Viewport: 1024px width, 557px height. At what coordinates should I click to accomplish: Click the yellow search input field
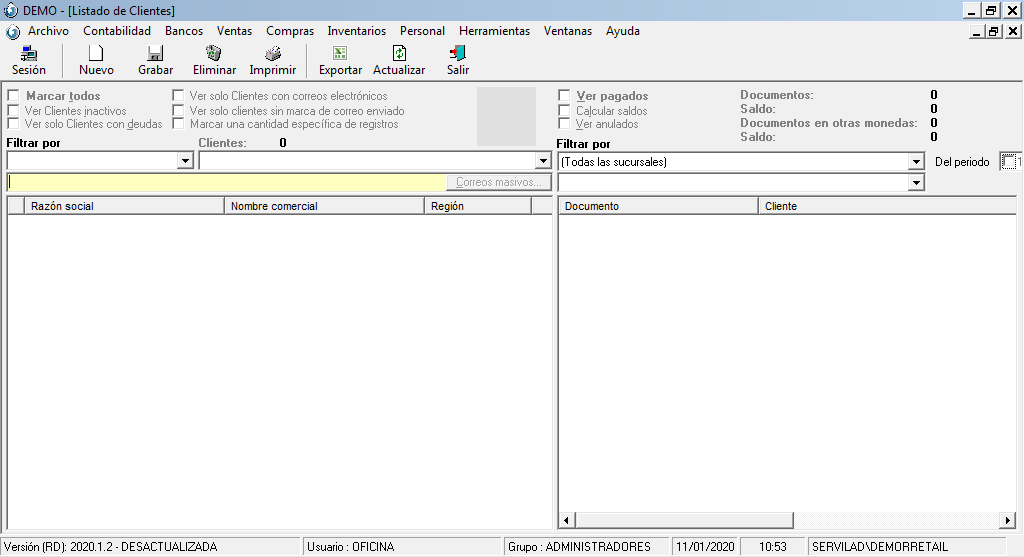click(x=226, y=183)
